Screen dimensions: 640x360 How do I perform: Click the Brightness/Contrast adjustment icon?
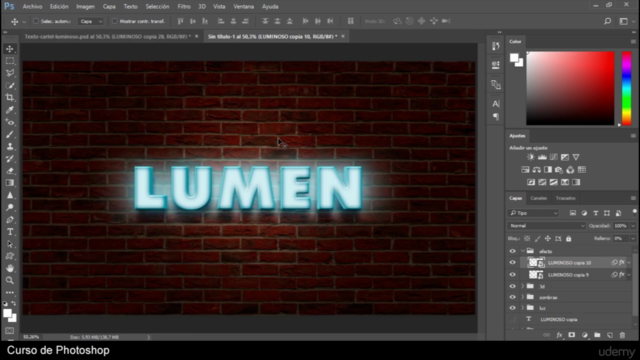pyautogui.click(x=531, y=157)
